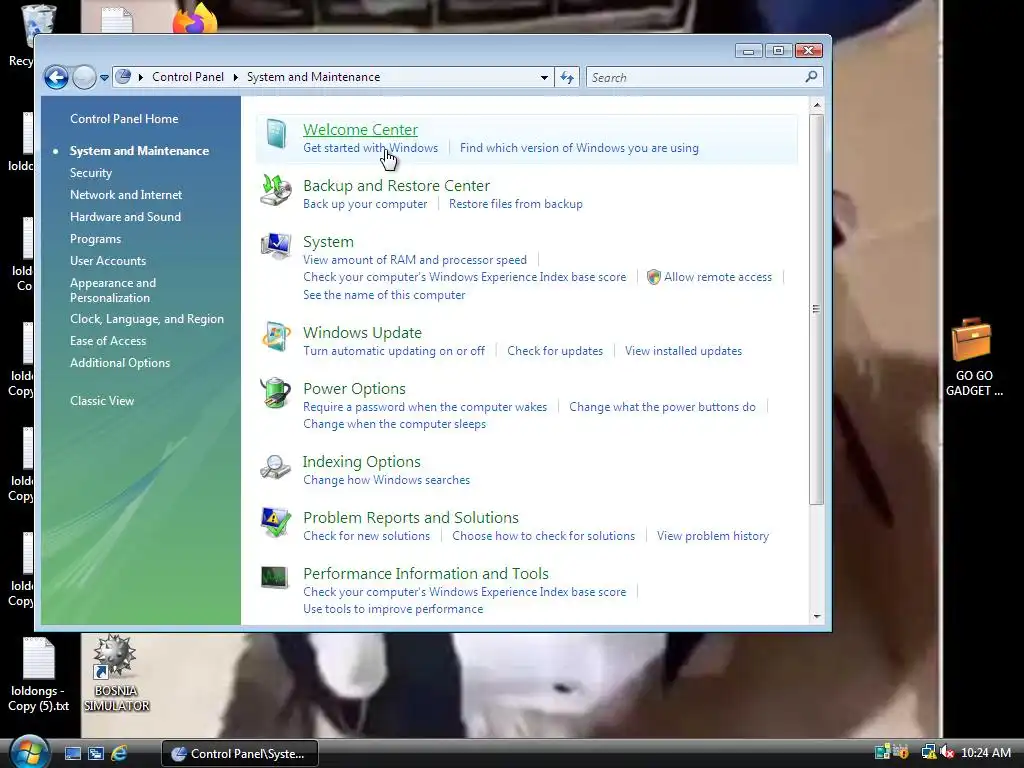Click into the Search field

click(696, 78)
